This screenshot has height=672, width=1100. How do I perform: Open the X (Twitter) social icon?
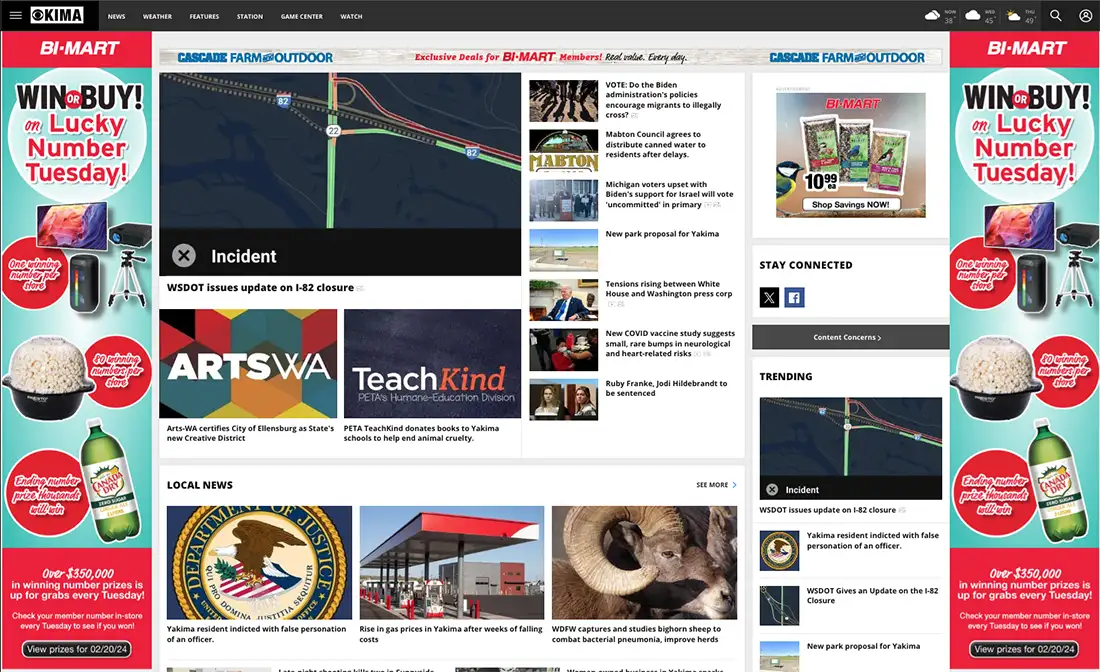[x=769, y=297]
